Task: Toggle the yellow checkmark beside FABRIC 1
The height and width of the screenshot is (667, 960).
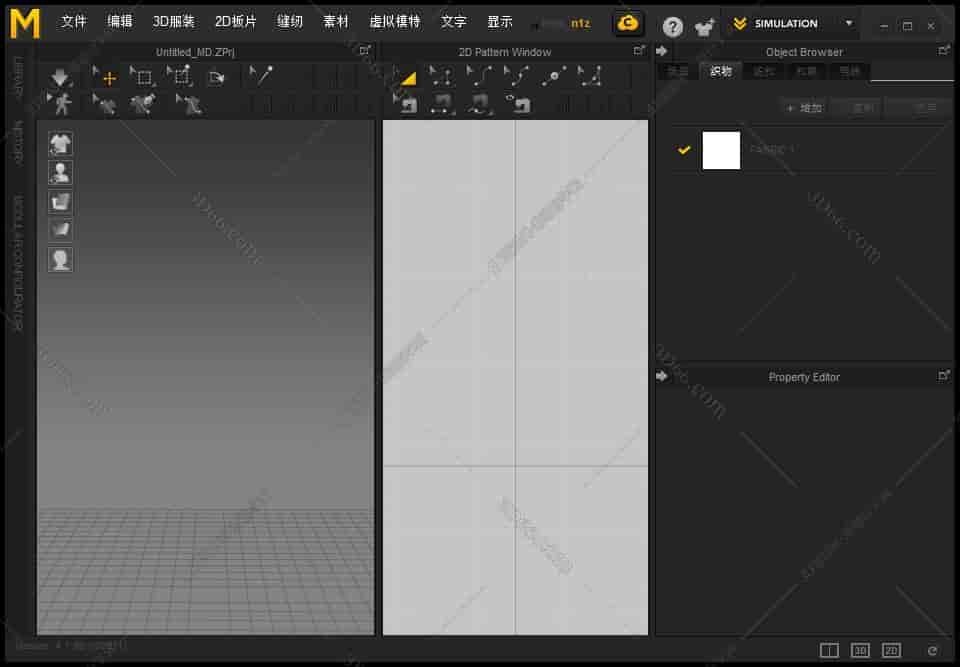Action: click(684, 150)
